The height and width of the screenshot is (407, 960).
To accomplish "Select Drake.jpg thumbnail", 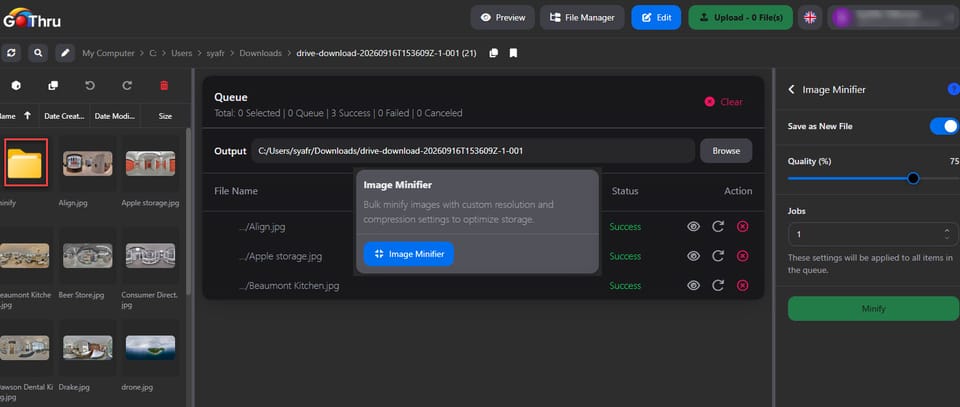I will click(x=88, y=348).
